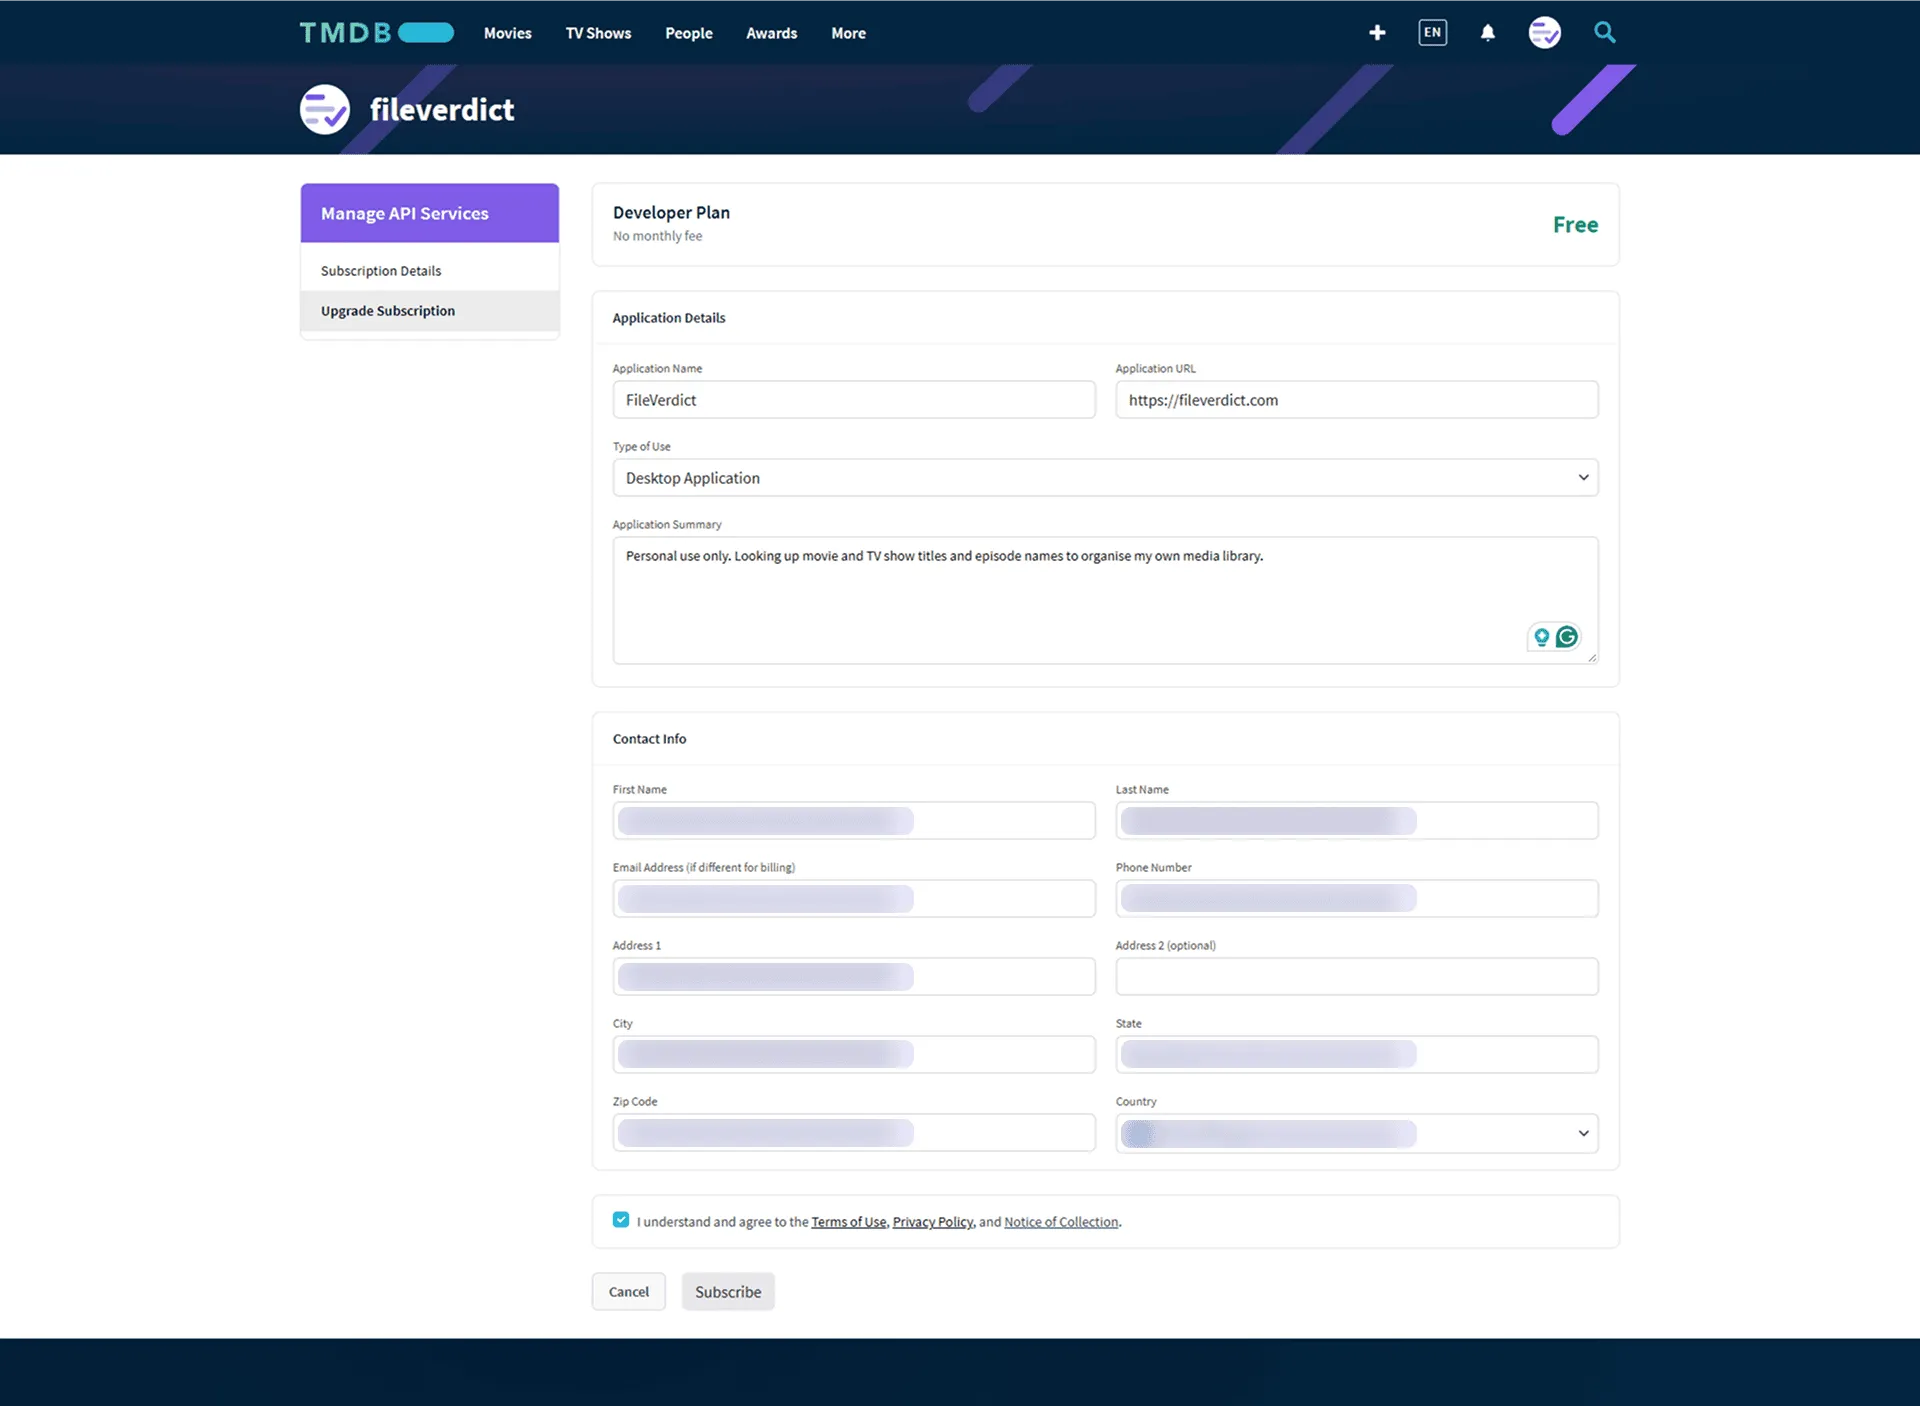Open the TV Shows menu
Viewport: 1920px width, 1406px height.
pos(598,33)
